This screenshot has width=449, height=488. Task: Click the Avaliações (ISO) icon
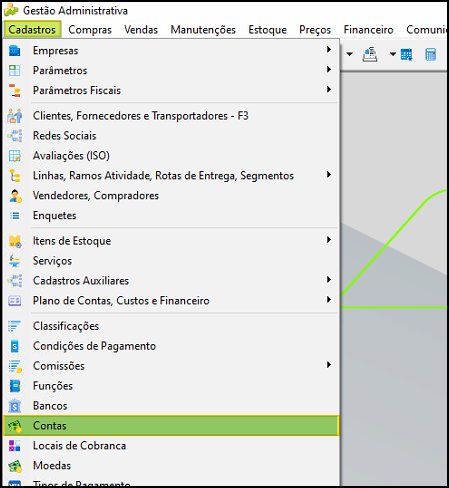pos(15,156)
